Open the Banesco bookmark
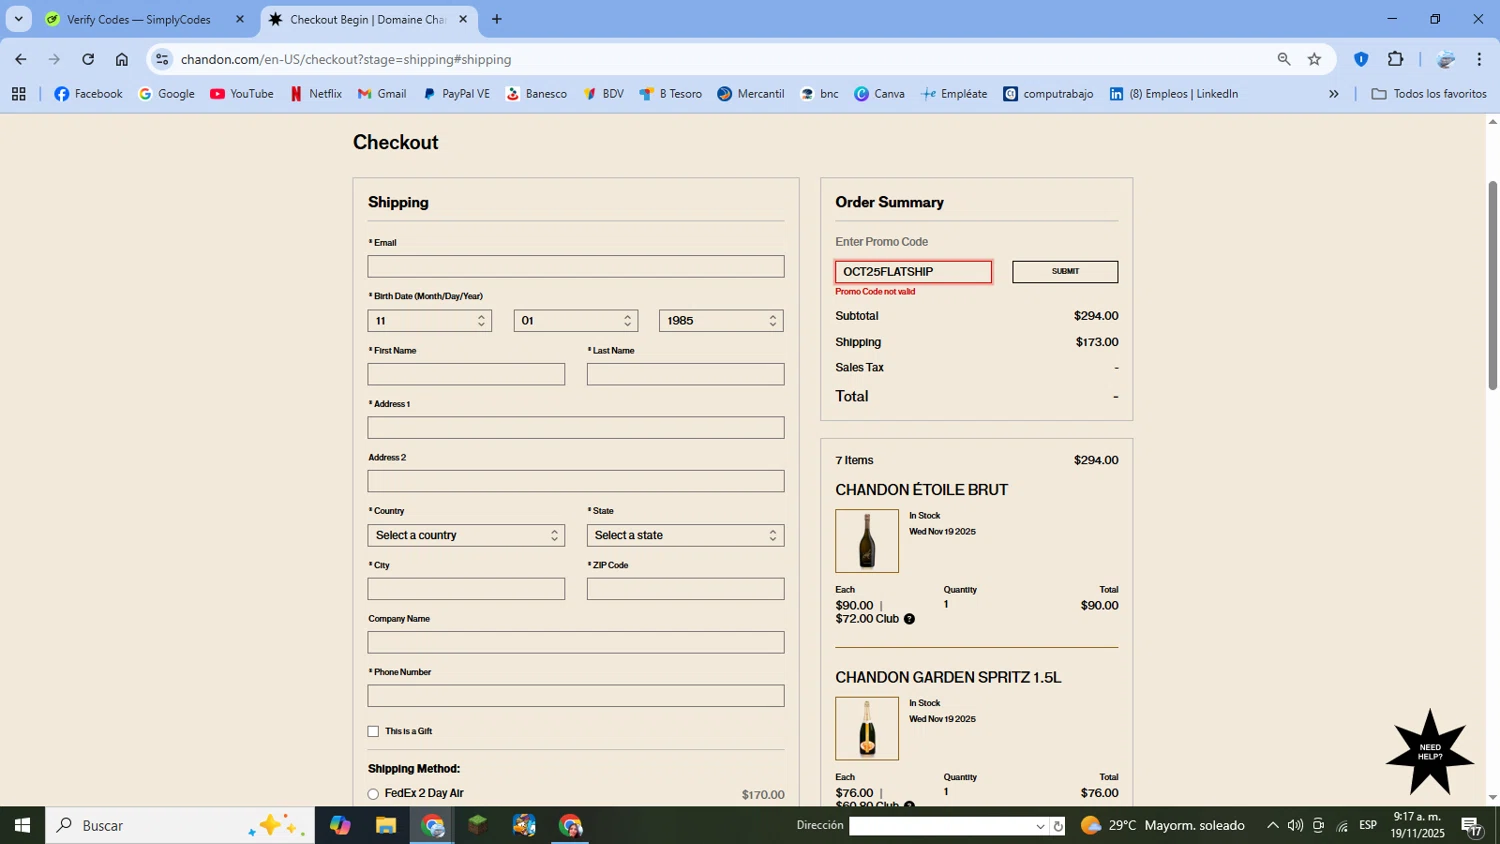The width and height of the screenshot is (1500, 844). pos(536,94)
